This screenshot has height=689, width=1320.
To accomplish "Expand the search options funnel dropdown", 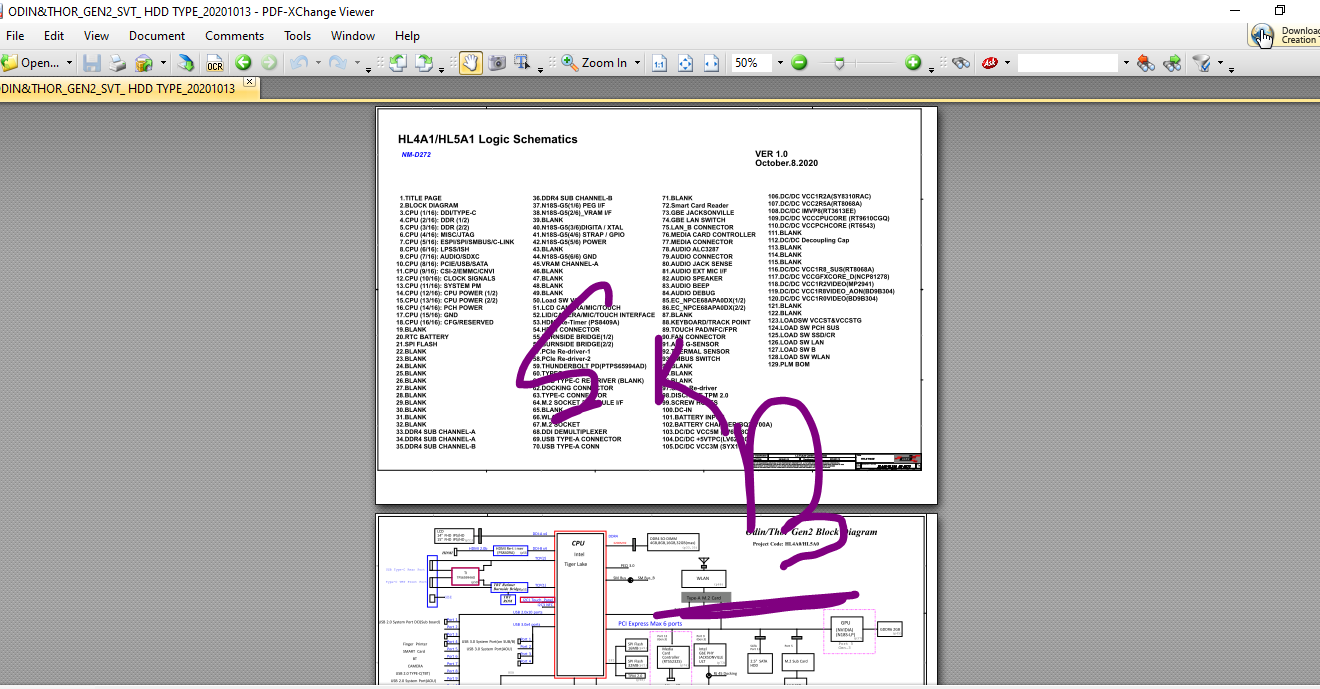I will [x=1220, y=63].
